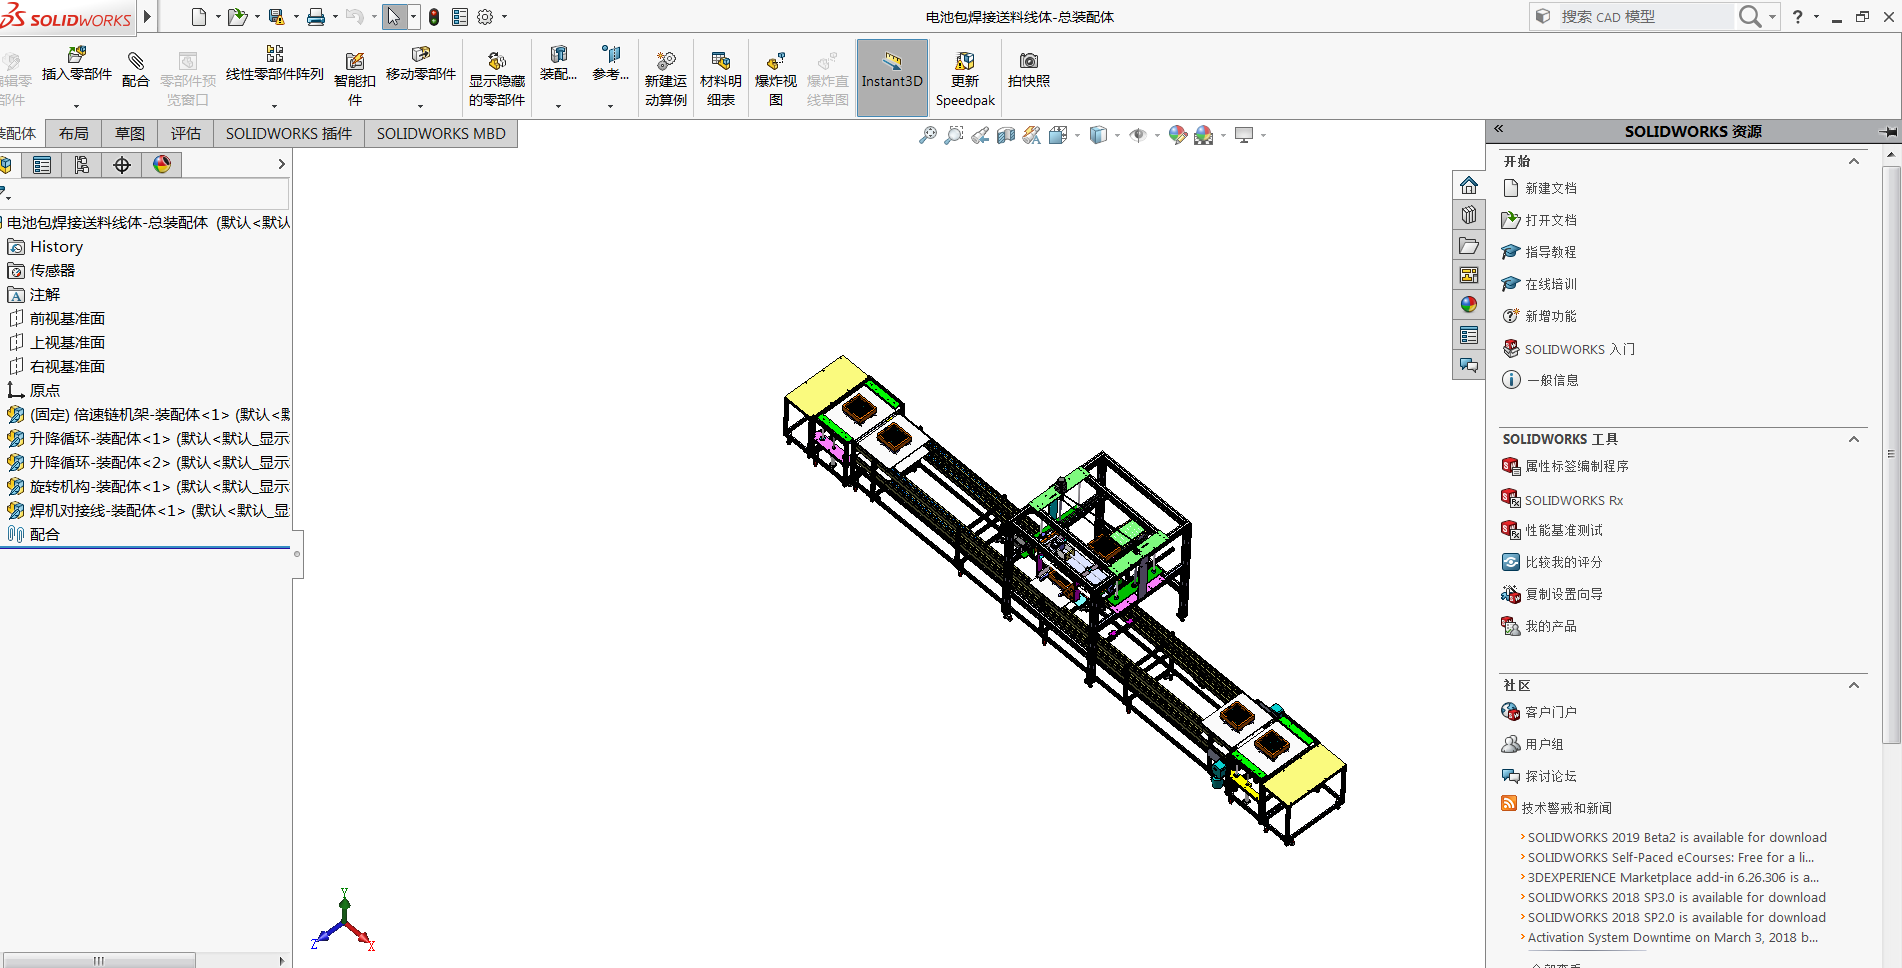
Task: Click the Edit Appearance icon in view toolbar
Action: (x=1178, y=135)
